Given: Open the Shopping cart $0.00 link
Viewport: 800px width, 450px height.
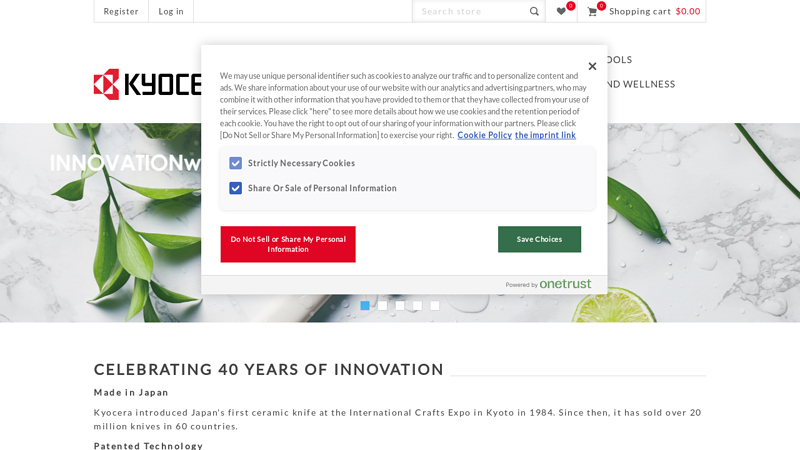Looking at the screenshot, I should pyautogui.click(x=654, y=11).
